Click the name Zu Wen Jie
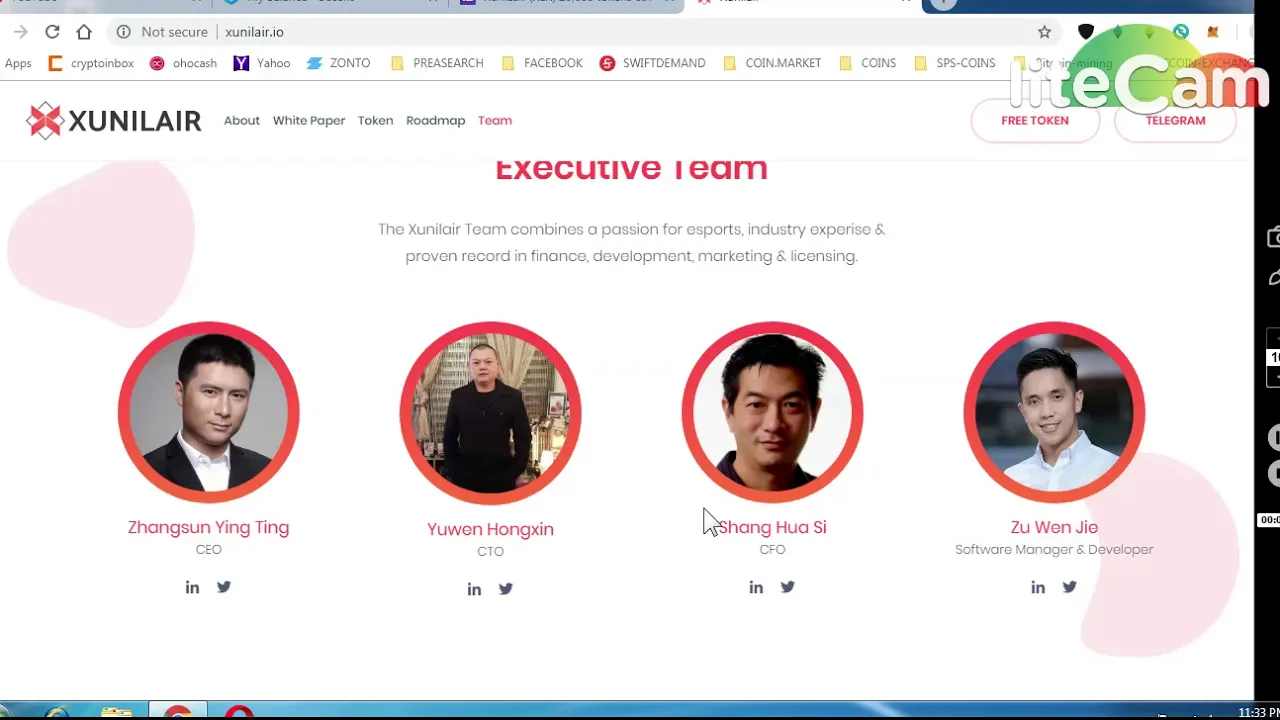Screen dimensions: 1280x720 pos(1054,527)
